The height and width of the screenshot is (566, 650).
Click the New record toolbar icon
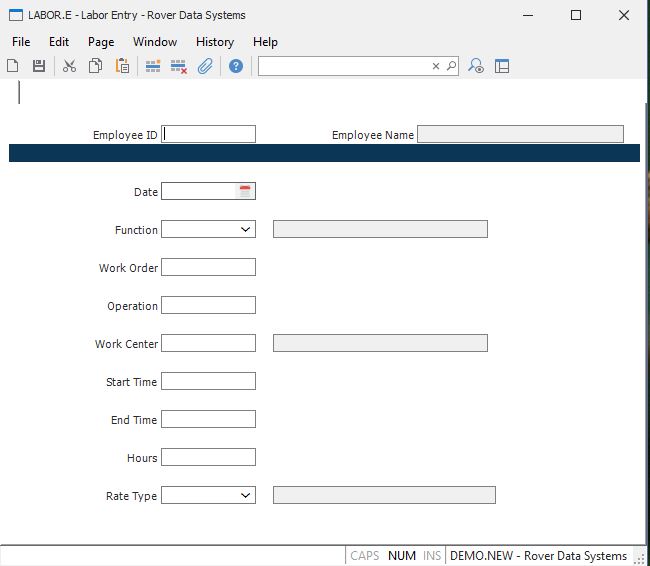click(x=13, y=66)
